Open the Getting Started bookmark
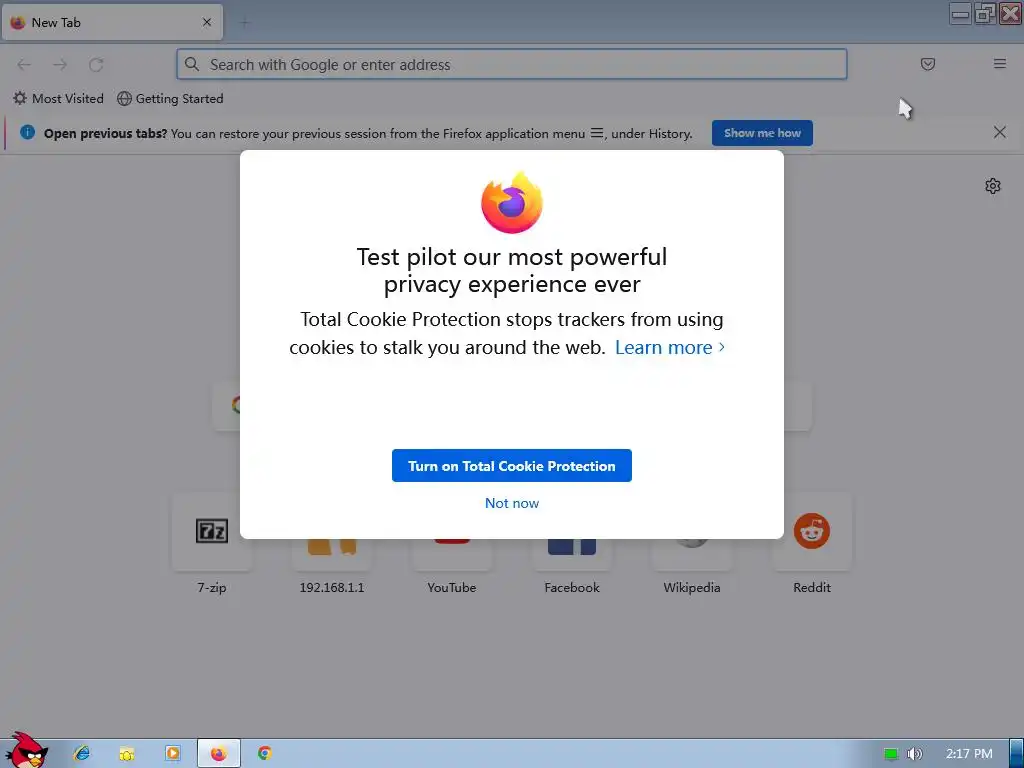Image resolution: width=1024 pixels, height=768 pixels. pos(170,99)
